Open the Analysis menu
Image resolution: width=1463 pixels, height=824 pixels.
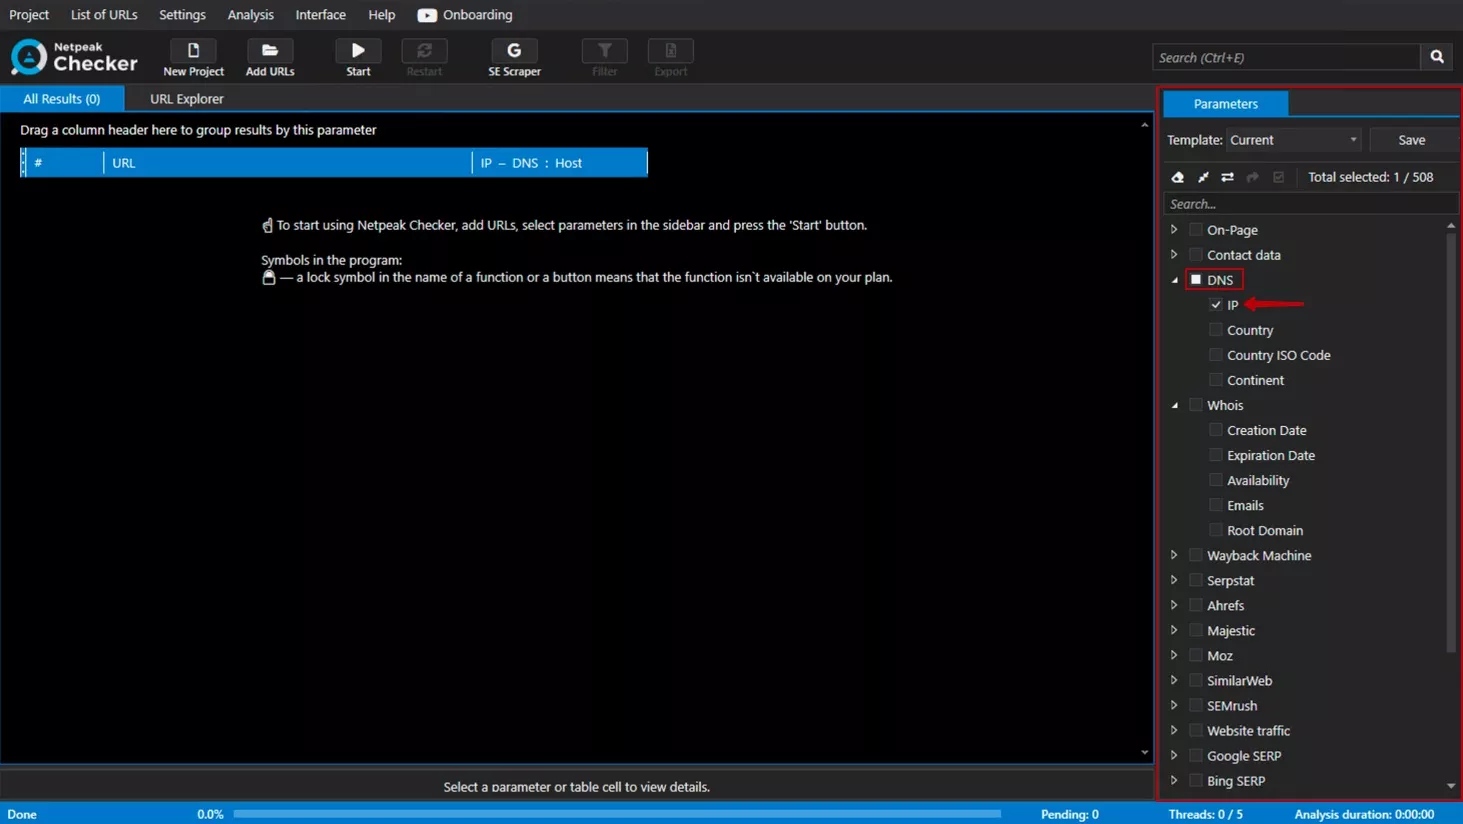(x=250, y=15)
